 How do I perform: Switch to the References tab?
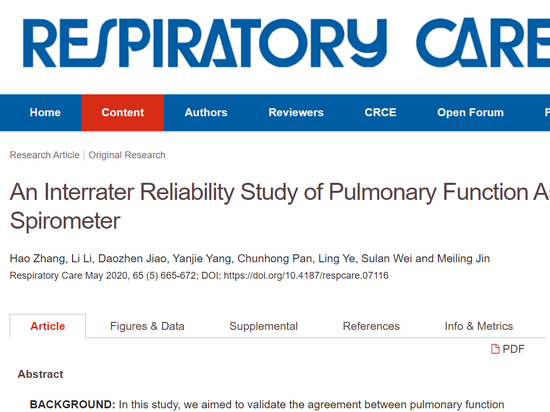pos(371,326)
